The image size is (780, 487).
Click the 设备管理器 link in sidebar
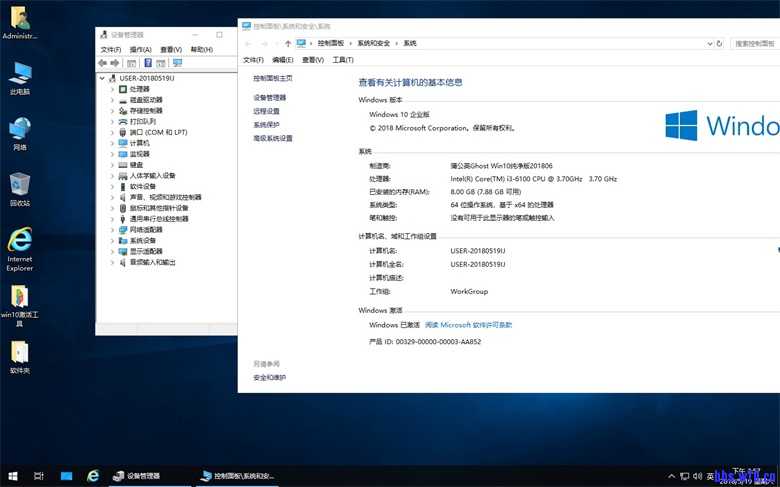click(x=269, y=98)
